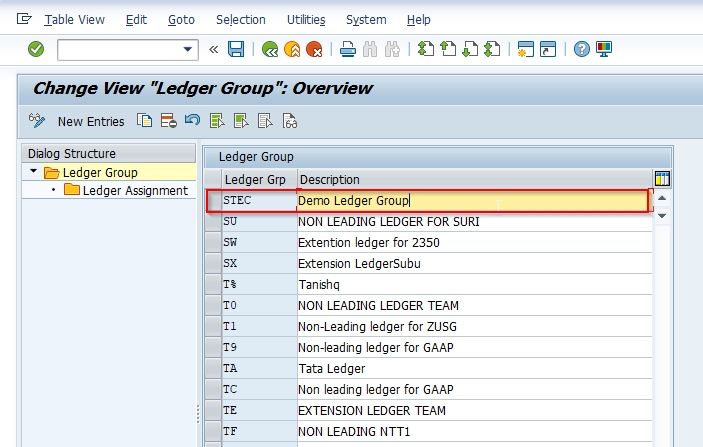Screen dimensions: 703x447
Task: Open the System menu
Action: [x=366, y=20]
